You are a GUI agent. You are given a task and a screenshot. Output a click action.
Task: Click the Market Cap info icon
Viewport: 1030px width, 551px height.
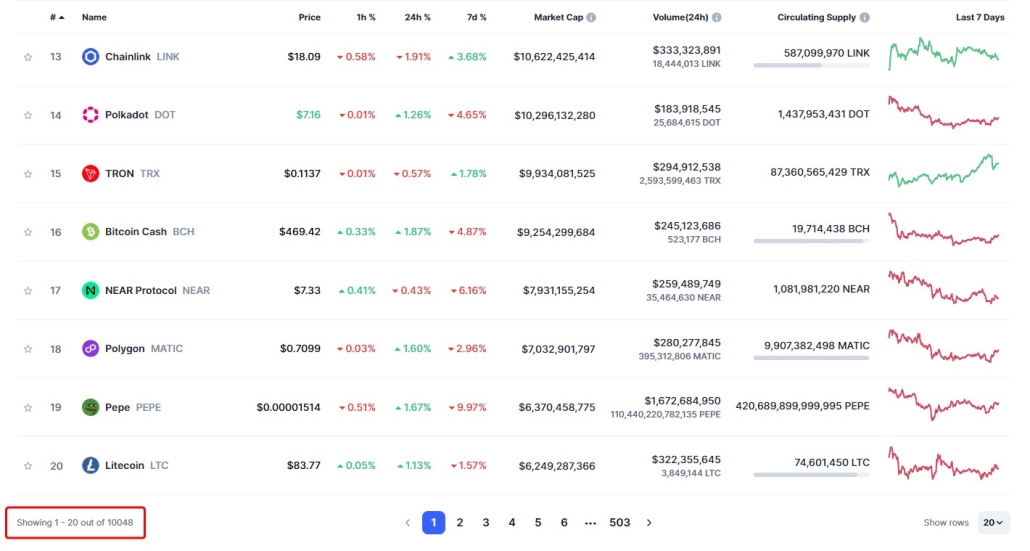tap(591, 18)
